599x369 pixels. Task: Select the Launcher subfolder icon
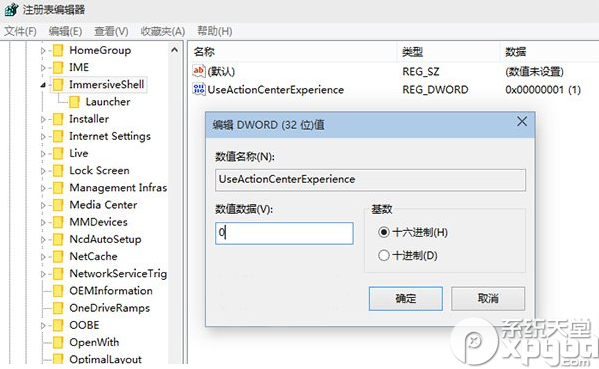(x=74, y=102)
